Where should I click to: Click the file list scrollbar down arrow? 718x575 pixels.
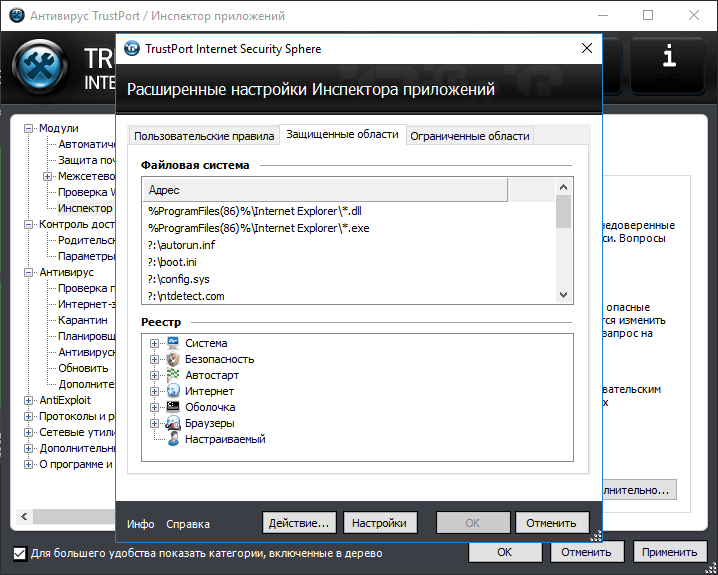click(564, 295)
